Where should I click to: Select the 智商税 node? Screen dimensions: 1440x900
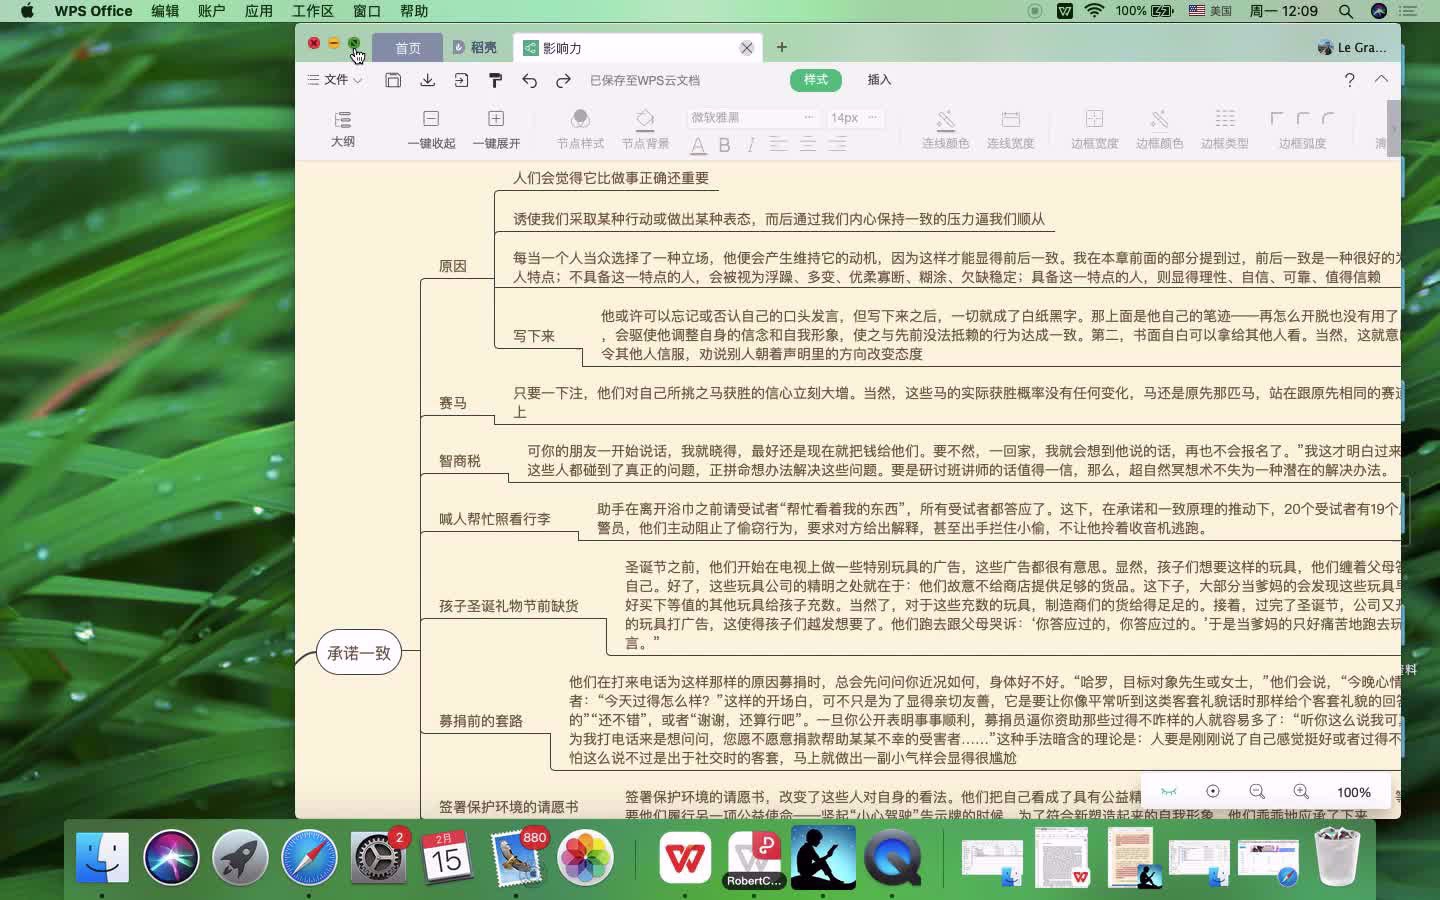(x=460, y=461)
